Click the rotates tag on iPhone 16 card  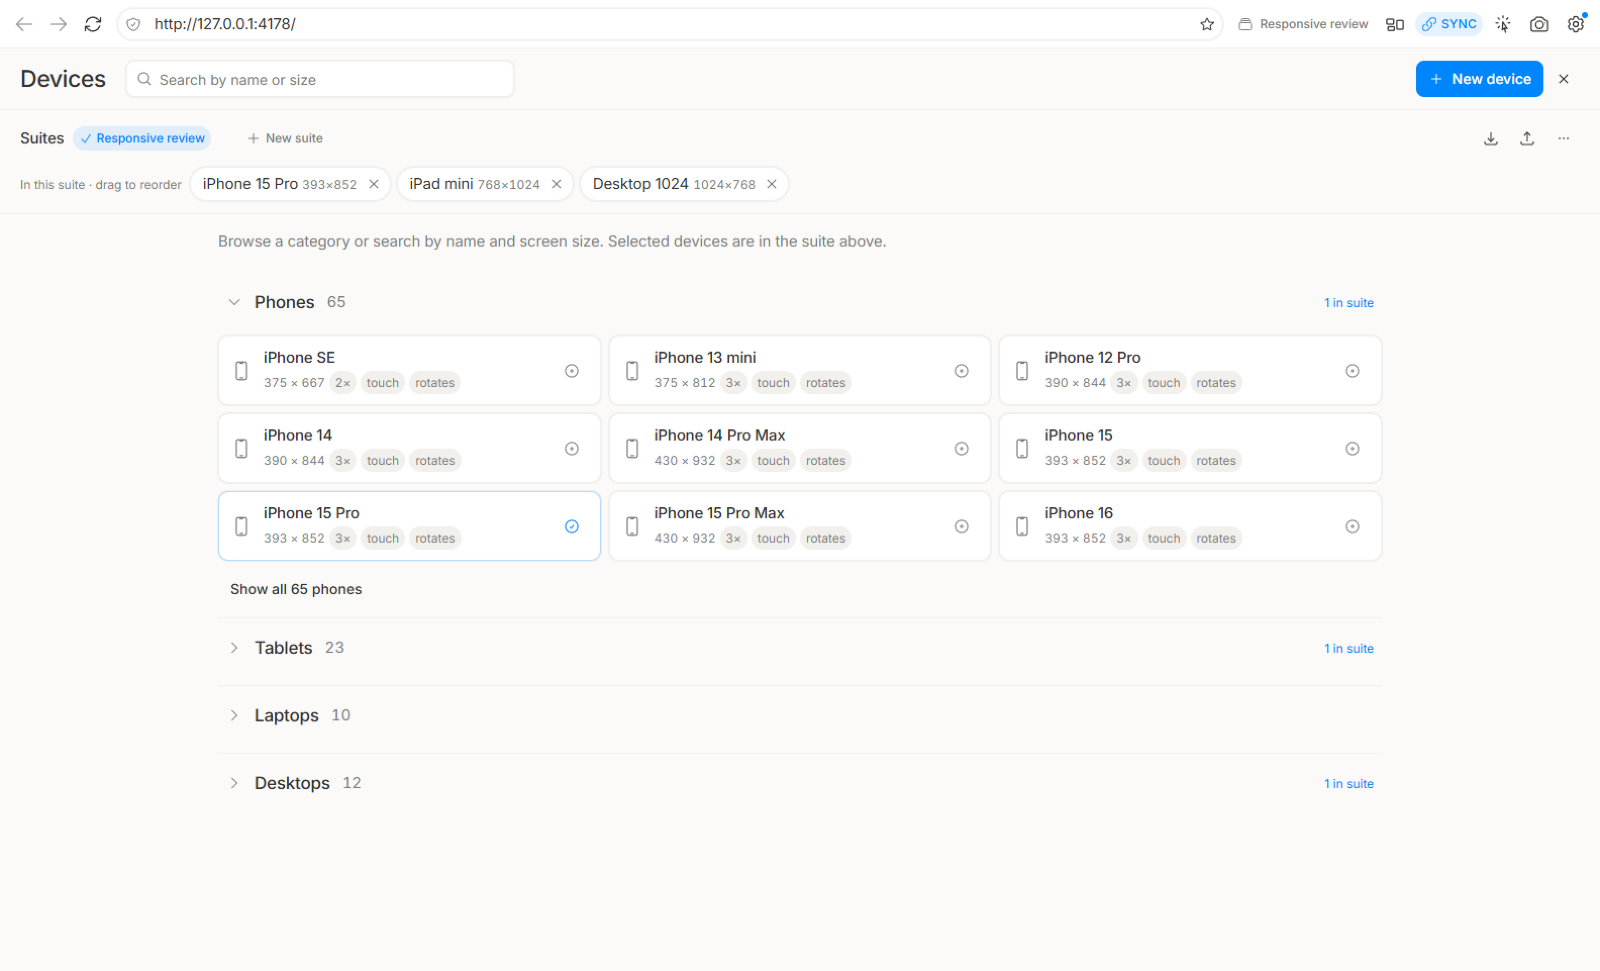[1216, 539]
